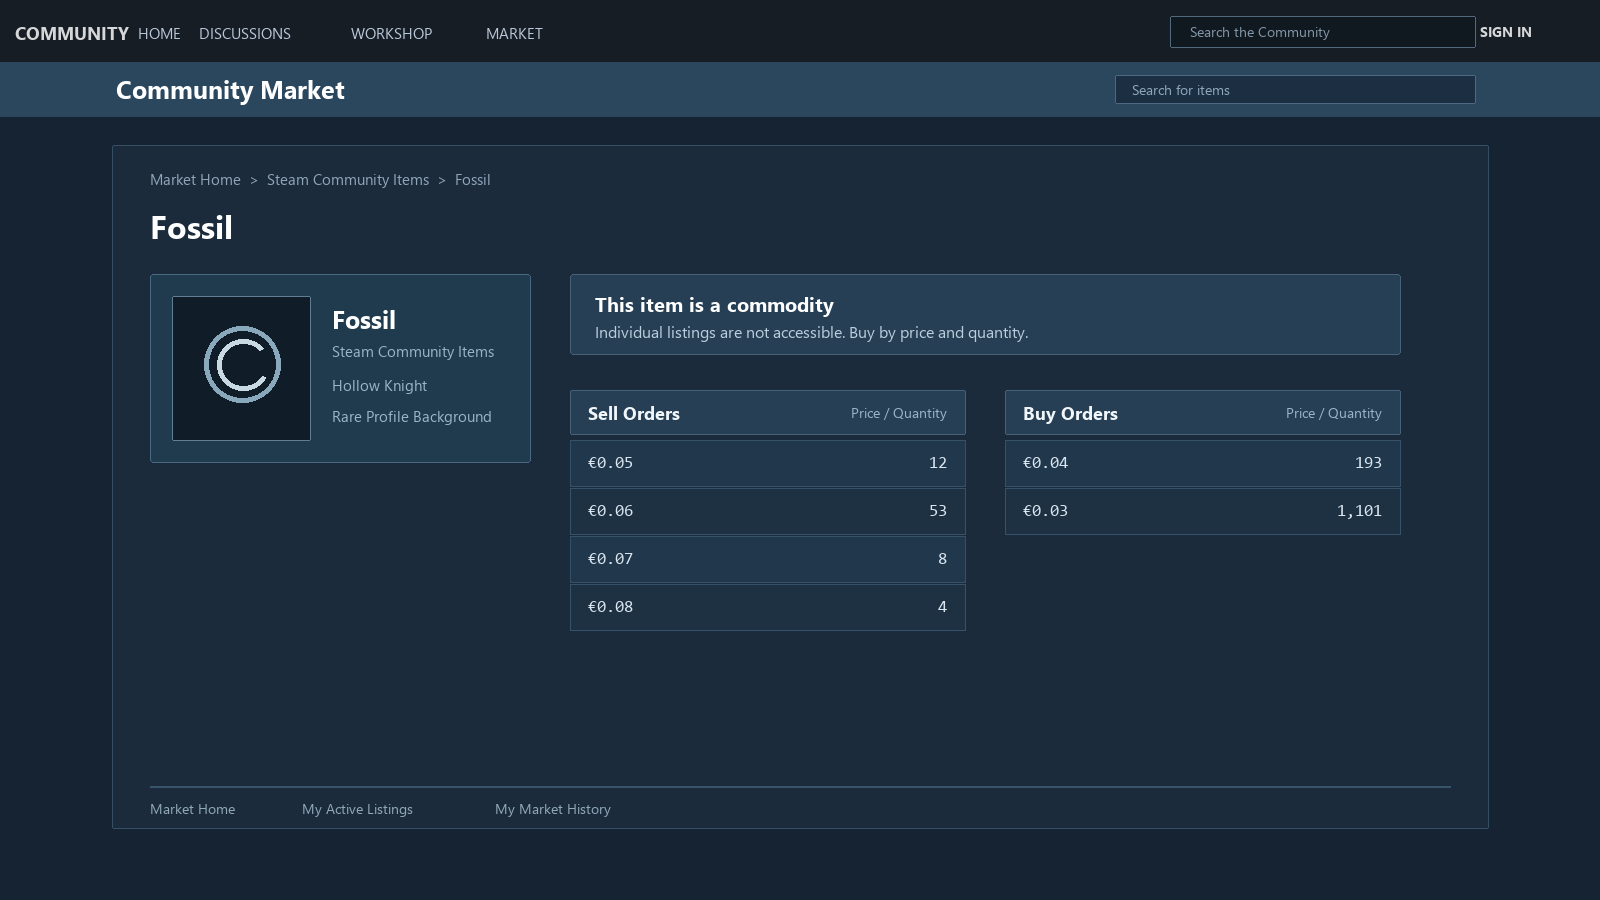Click quantity 53 in sell orders
The image size is (1600, 900).
[x=937, y=511]
